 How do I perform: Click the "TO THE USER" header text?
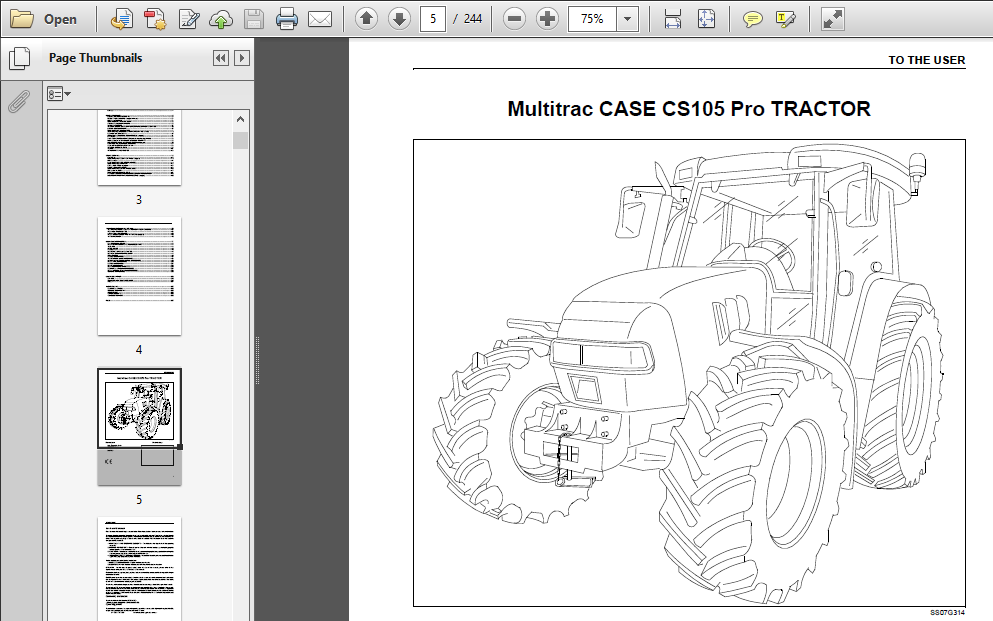click(x=927, y=60)
